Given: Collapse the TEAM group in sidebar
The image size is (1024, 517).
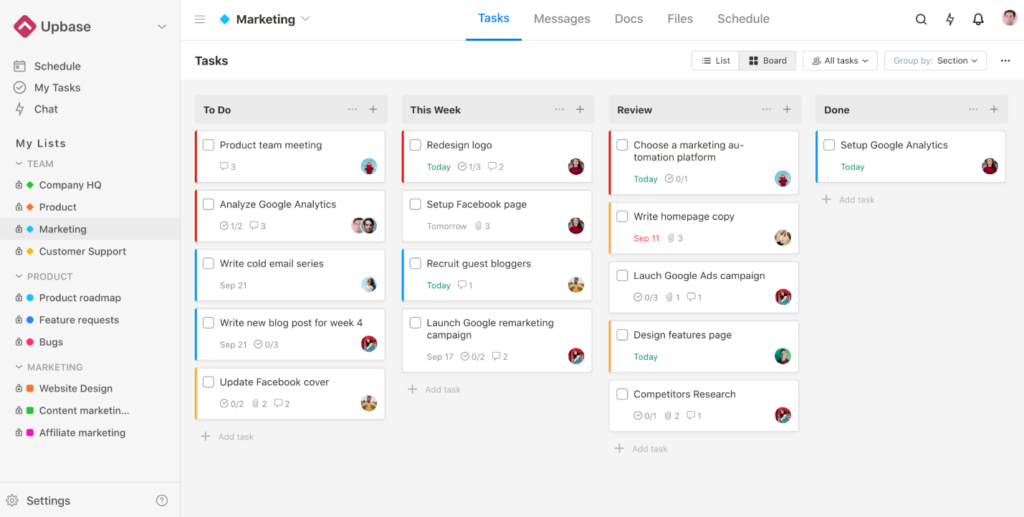Looking at the screenshot, I should point(19,164).
